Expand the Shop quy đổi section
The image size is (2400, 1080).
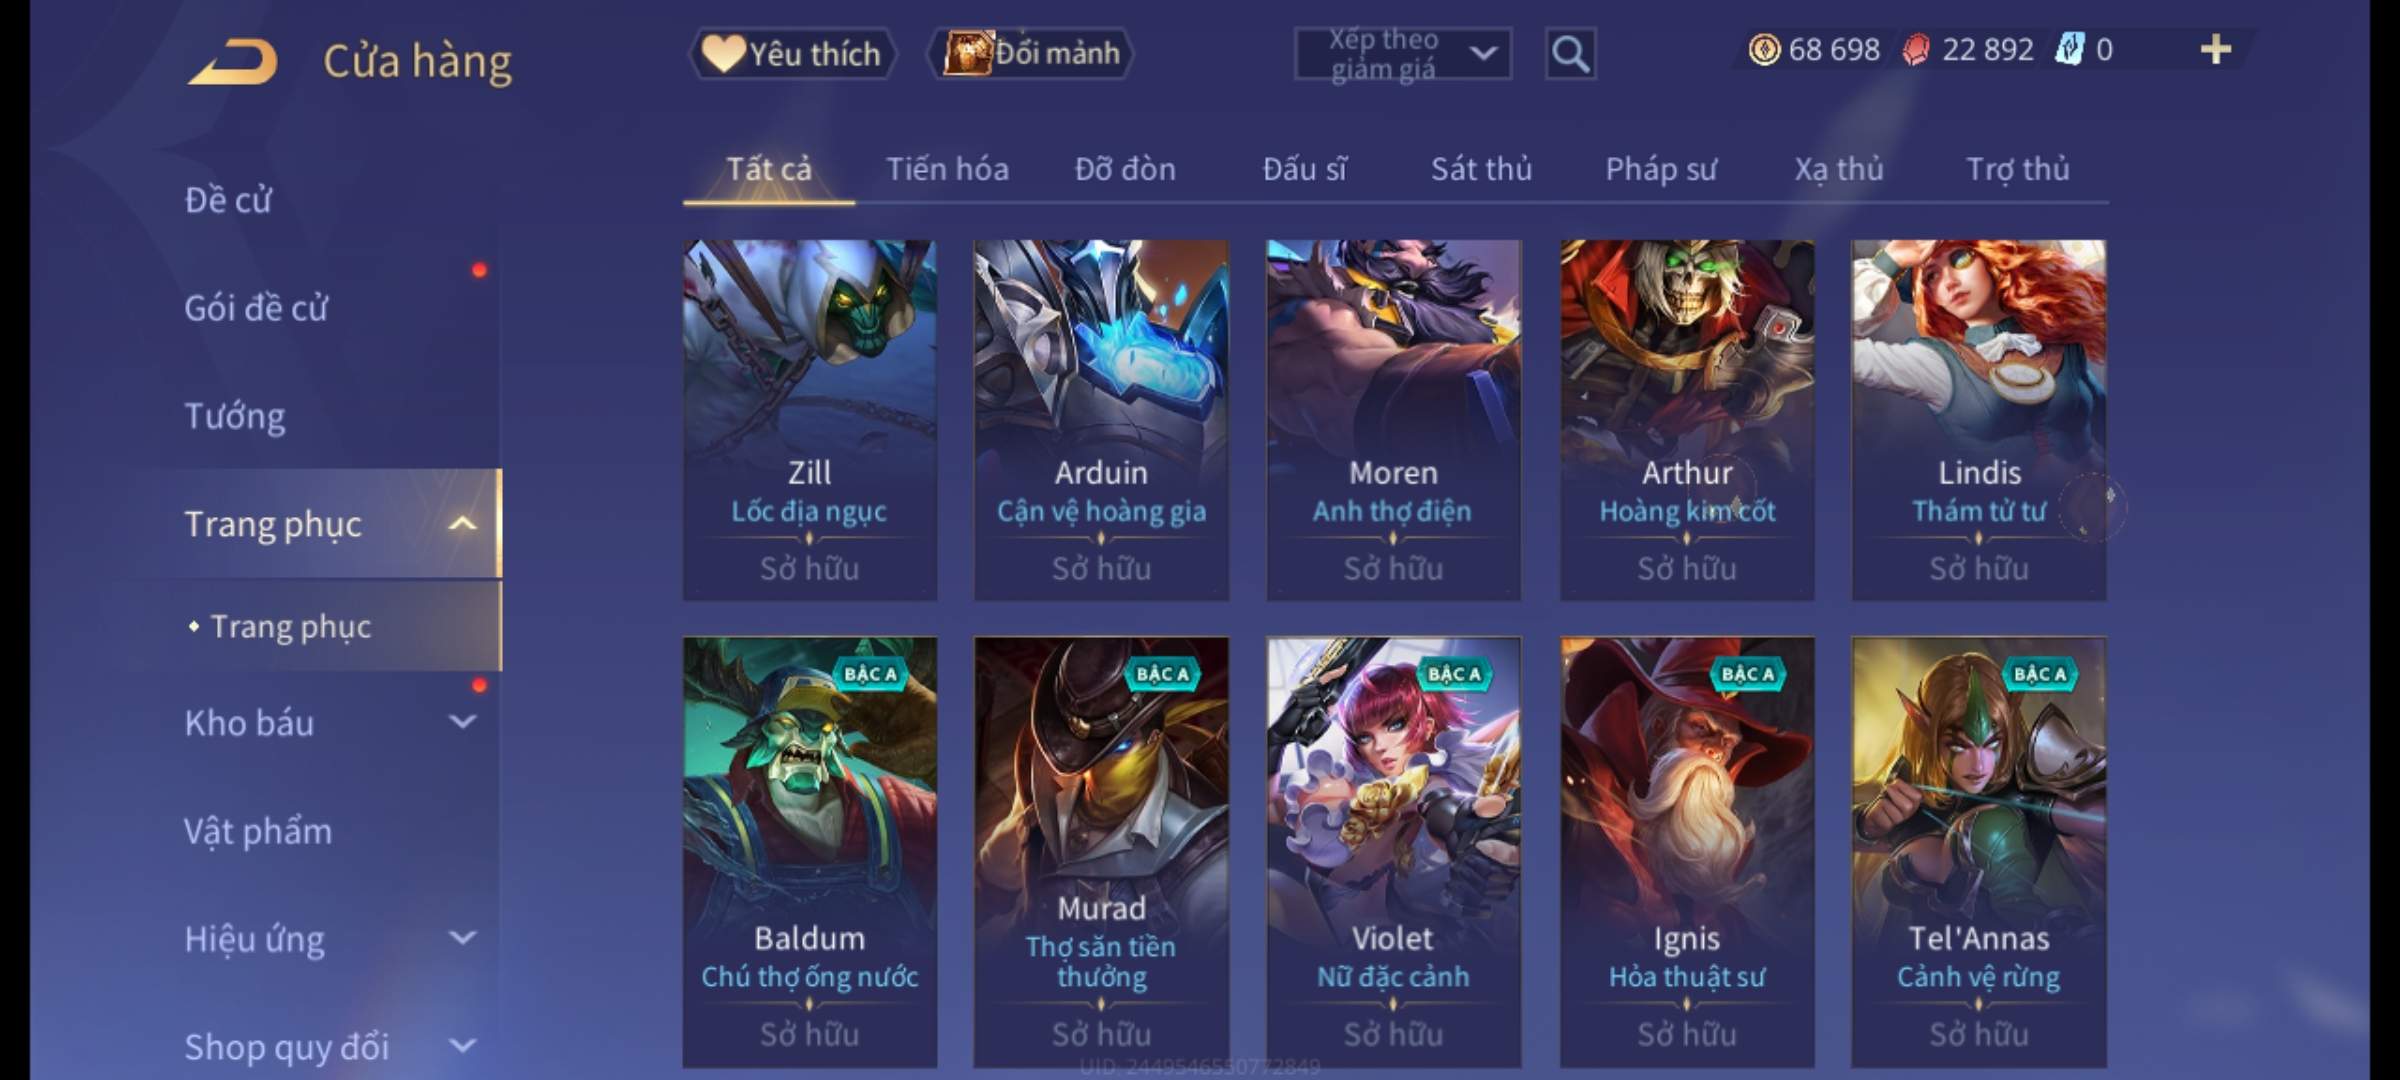pos(462,1045)
